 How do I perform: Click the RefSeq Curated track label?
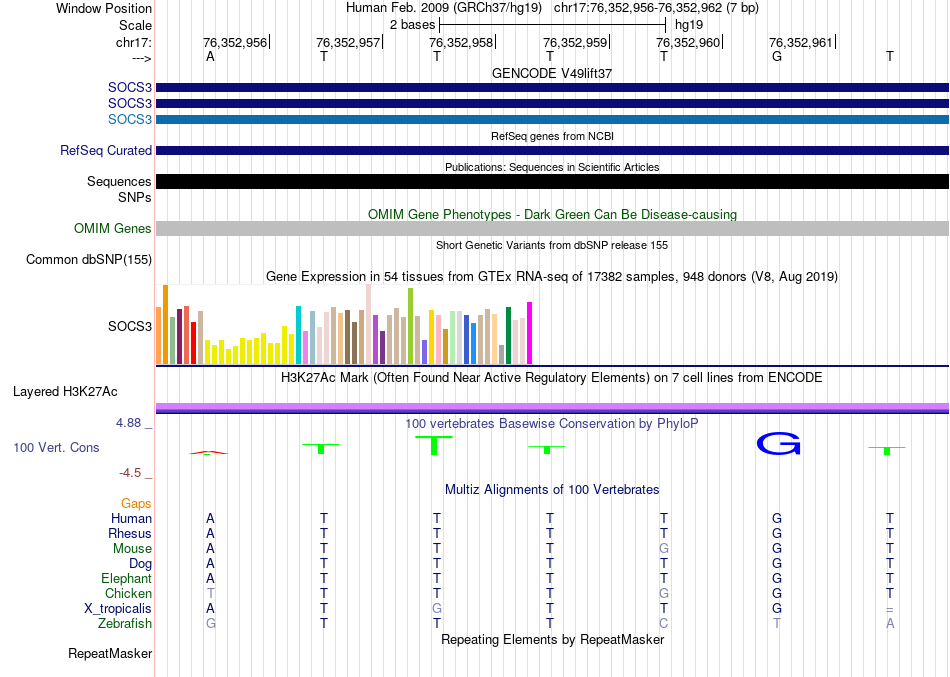tap(105, 150)
